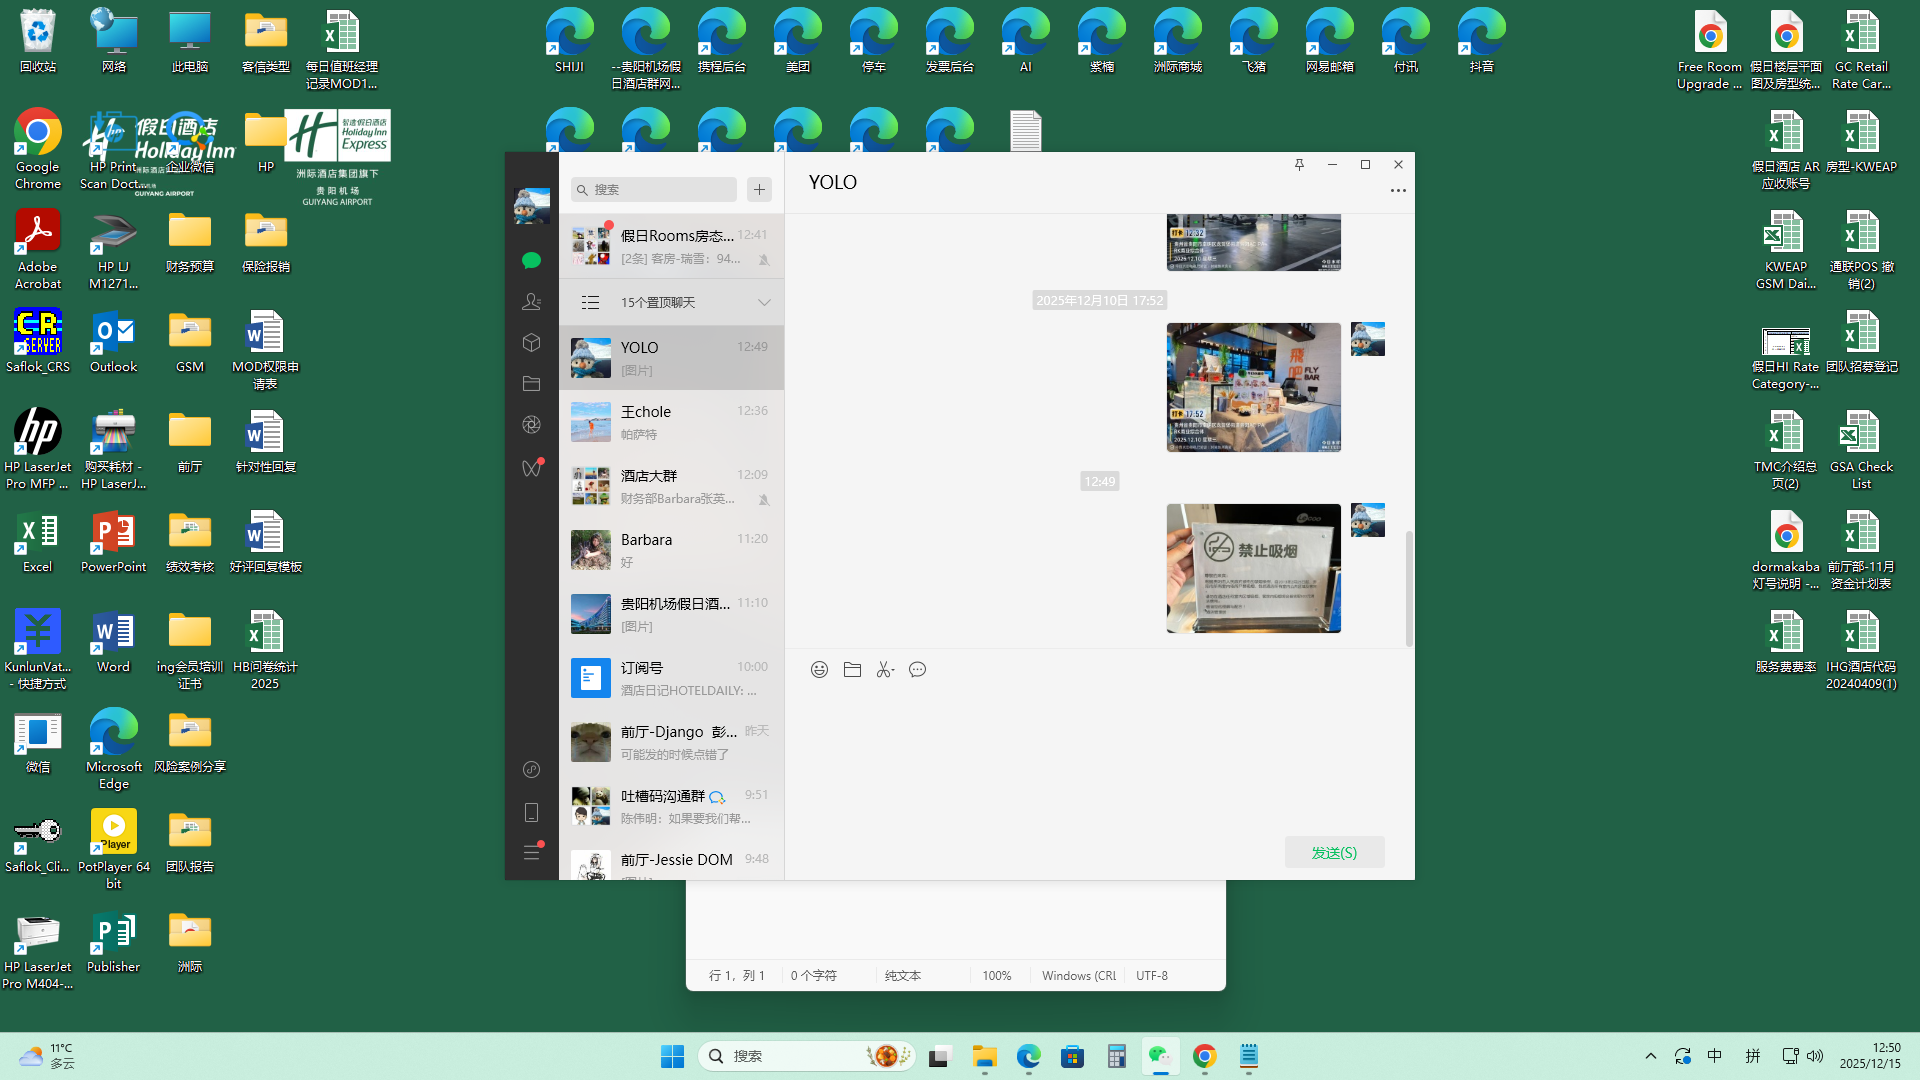The image size is (1920, 1080).
Task: Click the phone icon in sidebar
Action: click(531, 812)
